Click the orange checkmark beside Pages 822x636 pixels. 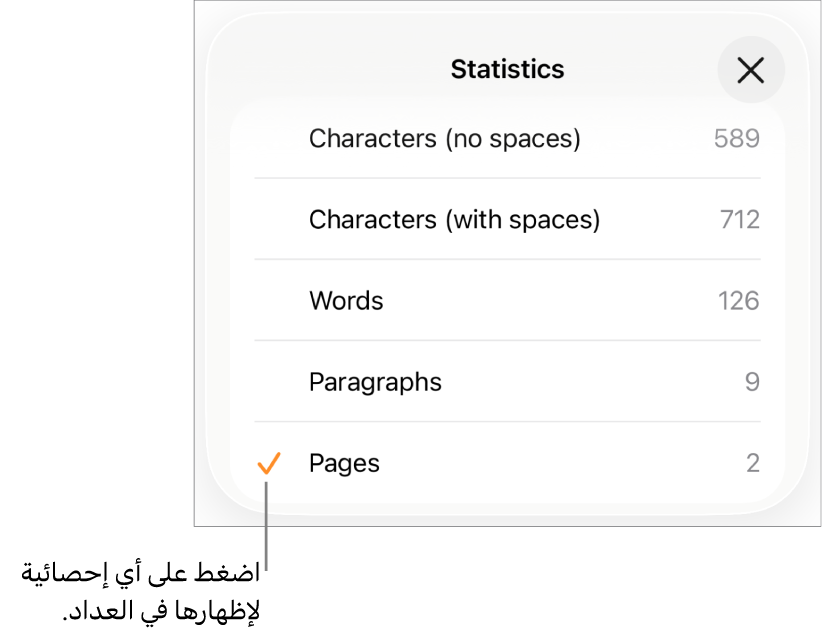[x=269, y=463]
